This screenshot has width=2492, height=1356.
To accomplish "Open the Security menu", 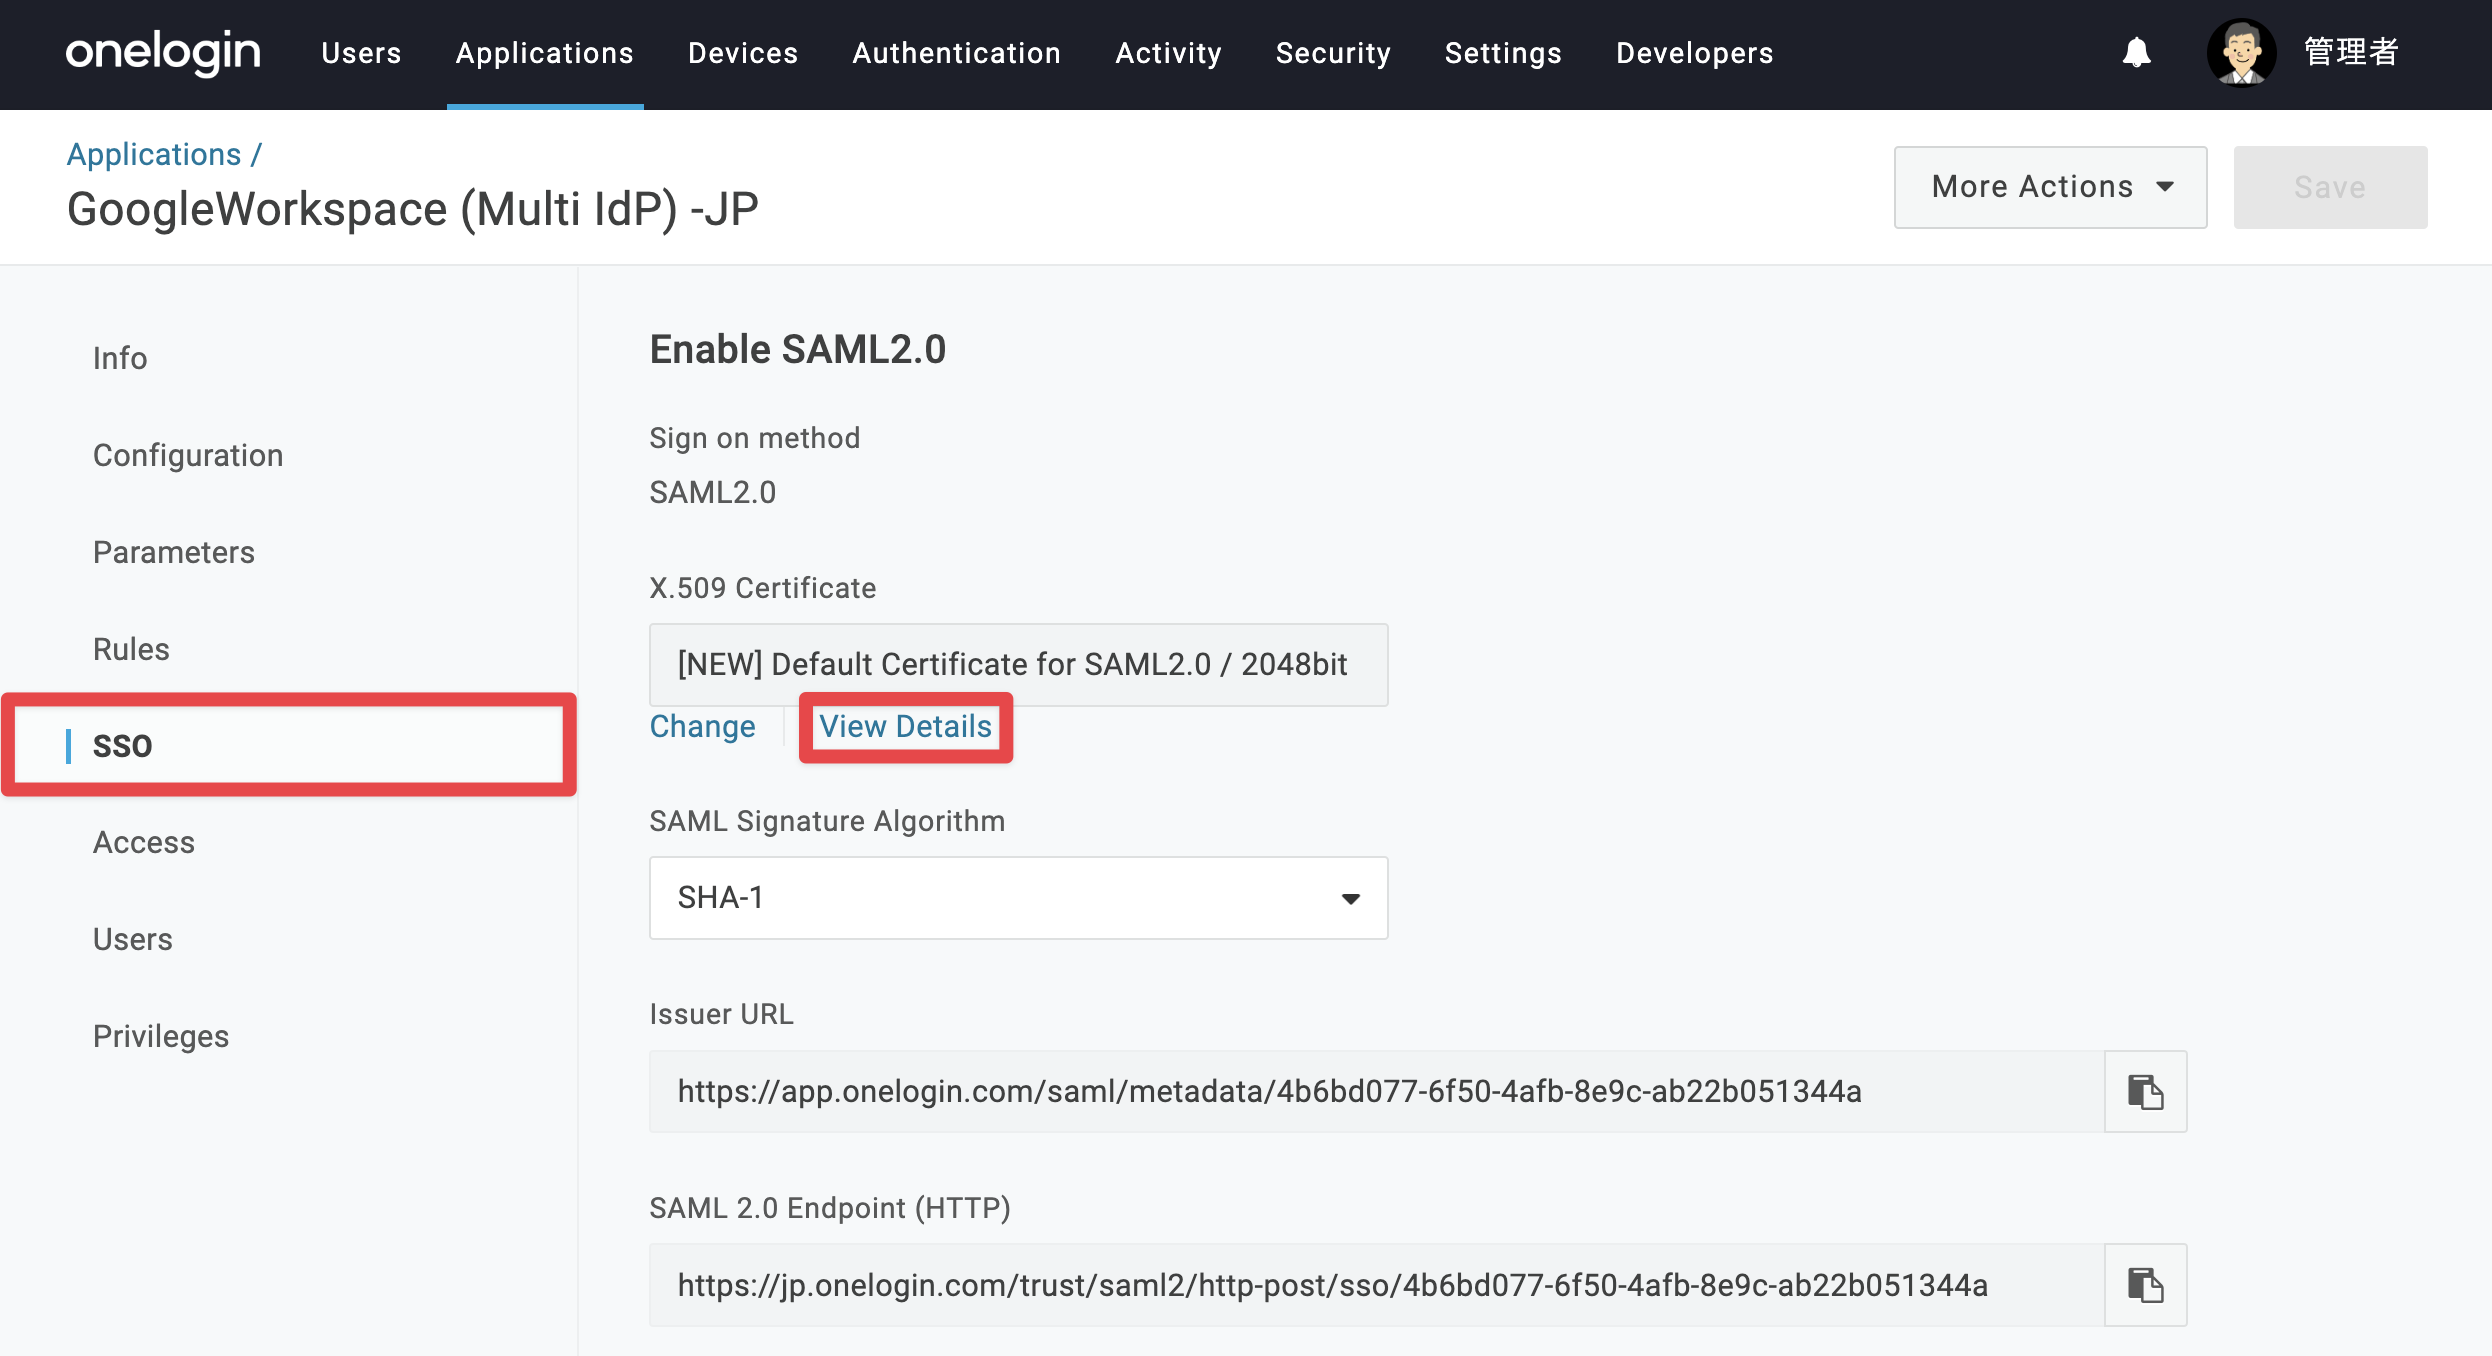I will [1333, 53].
